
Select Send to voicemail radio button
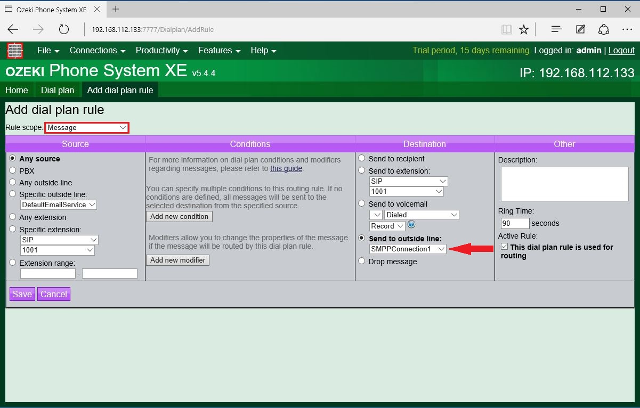coord(362,203)
